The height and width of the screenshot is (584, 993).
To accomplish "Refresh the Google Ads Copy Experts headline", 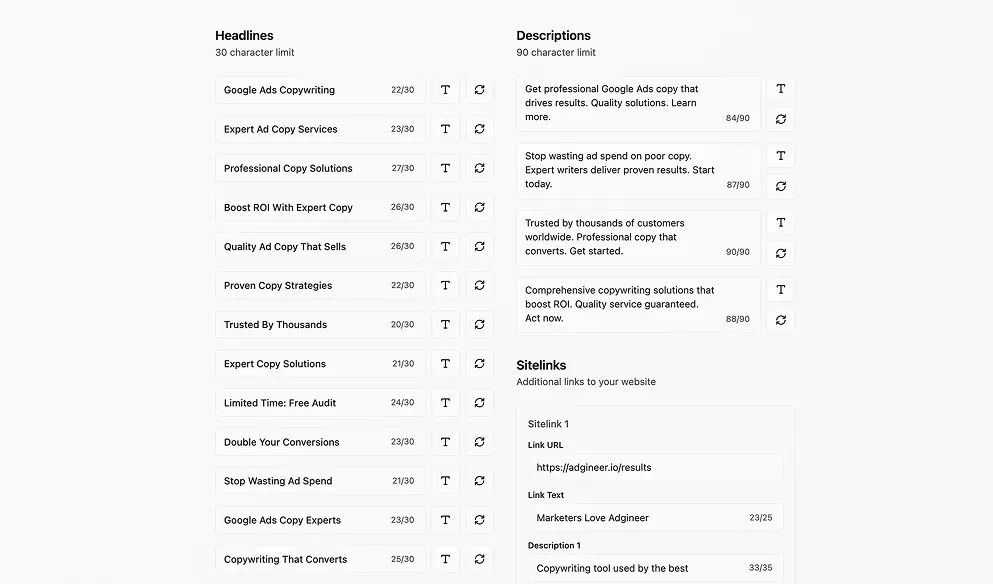I will (x=479, y=520).
